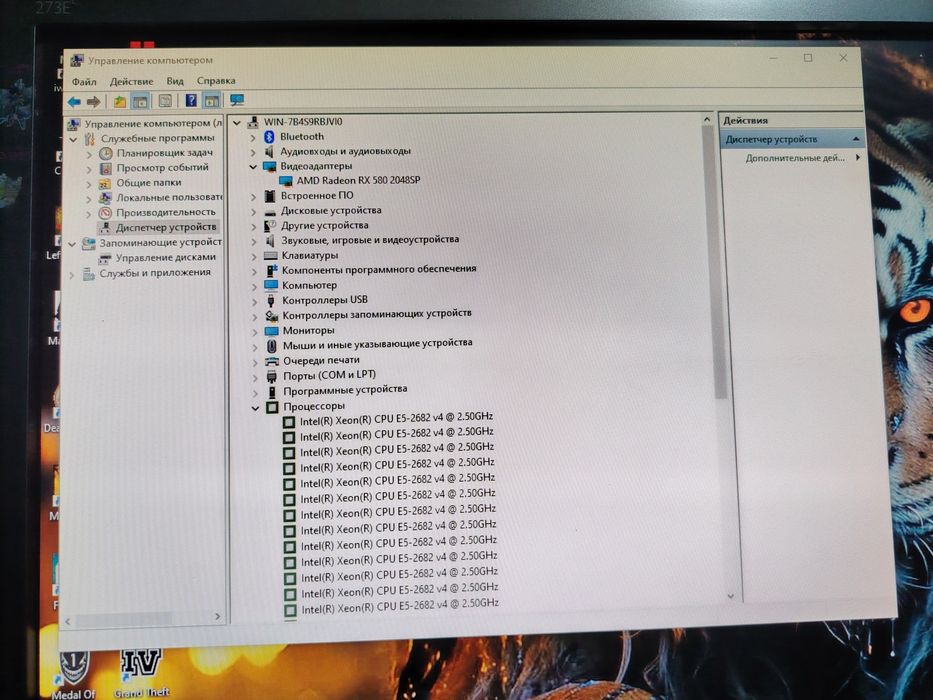Click the Up one level folder icon

point(120,102)
